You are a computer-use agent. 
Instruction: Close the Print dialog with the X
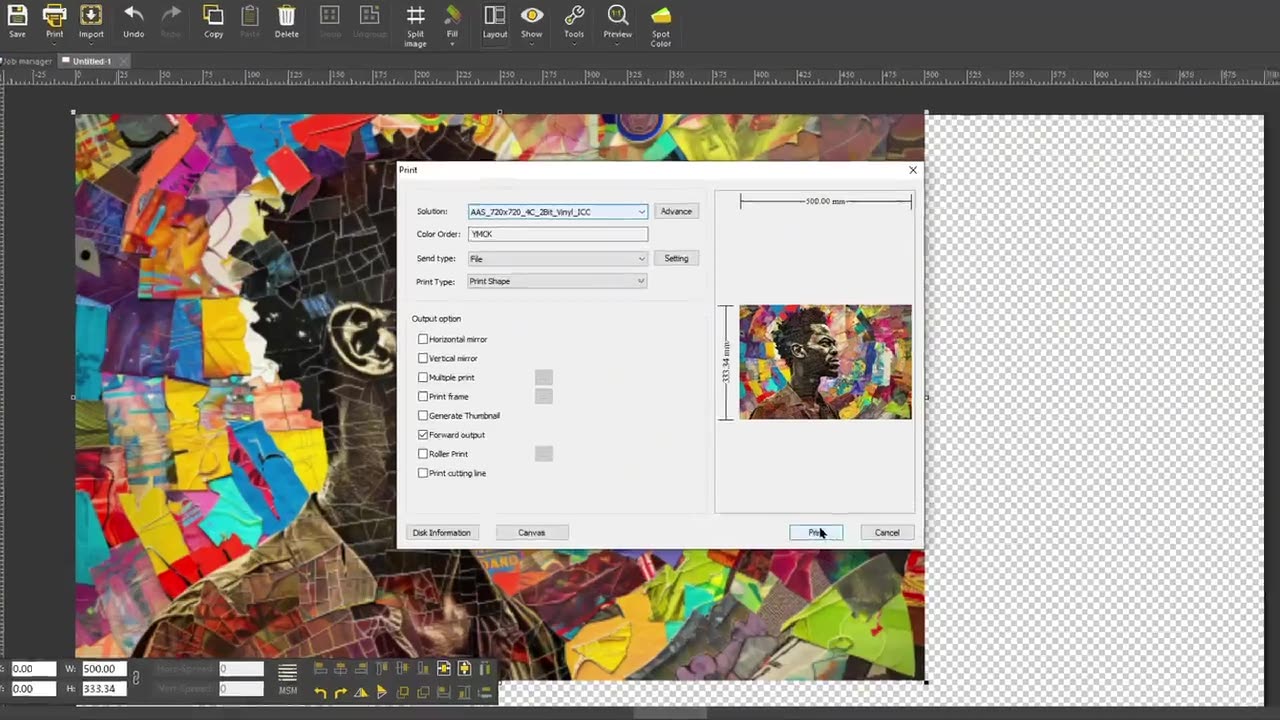[x=912, y=170]
